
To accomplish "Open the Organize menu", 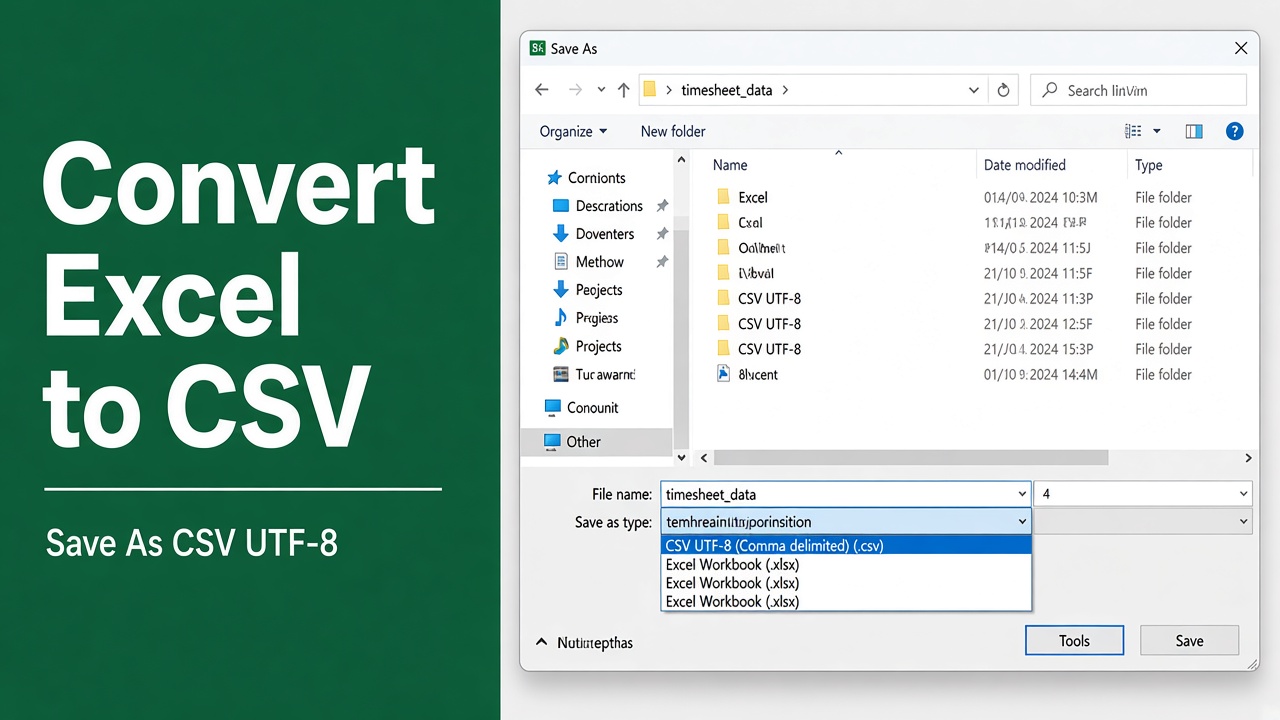I will coord(573,131).
